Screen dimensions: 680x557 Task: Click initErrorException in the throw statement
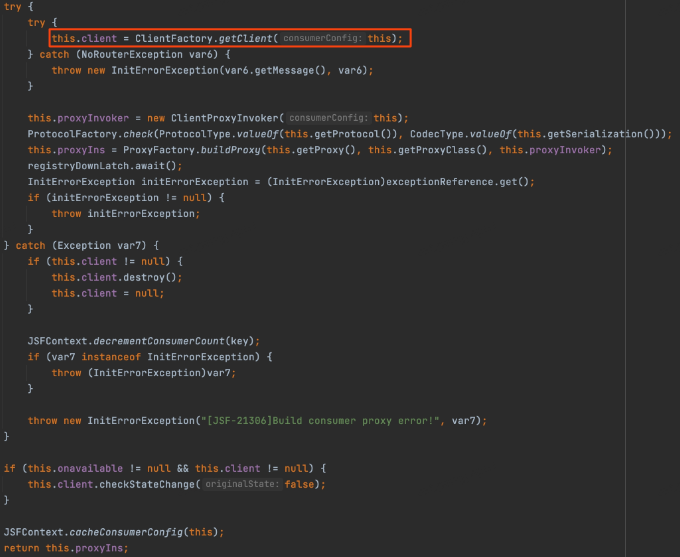(141, 214)
